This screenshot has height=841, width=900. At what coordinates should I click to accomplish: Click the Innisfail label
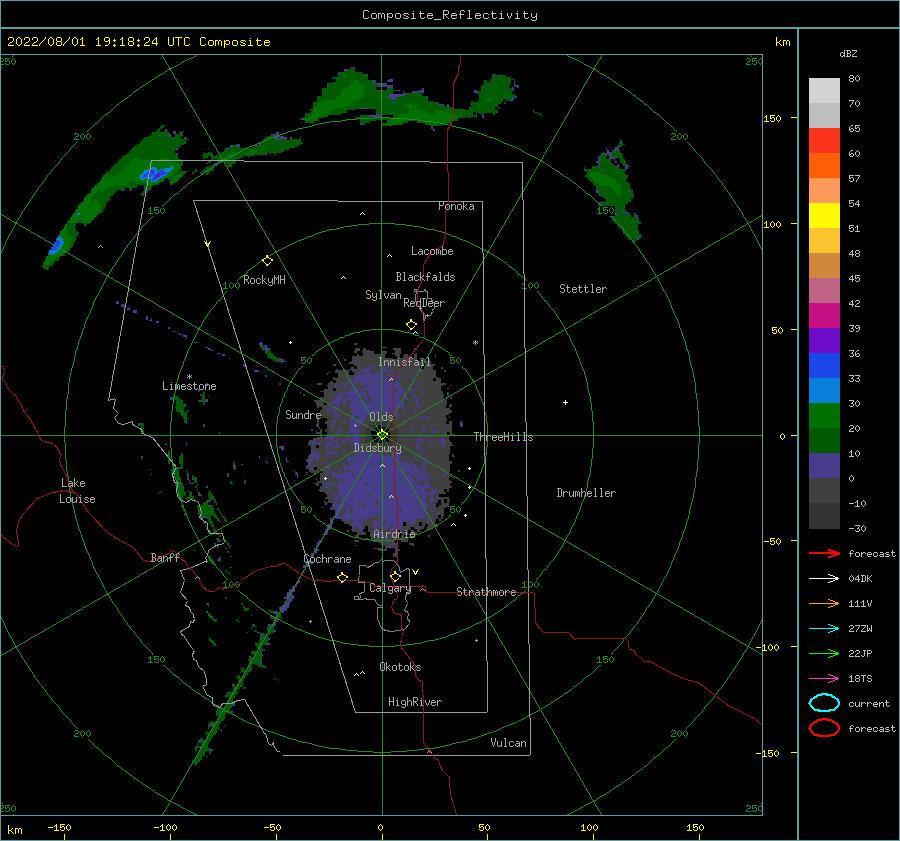[404, 362]
